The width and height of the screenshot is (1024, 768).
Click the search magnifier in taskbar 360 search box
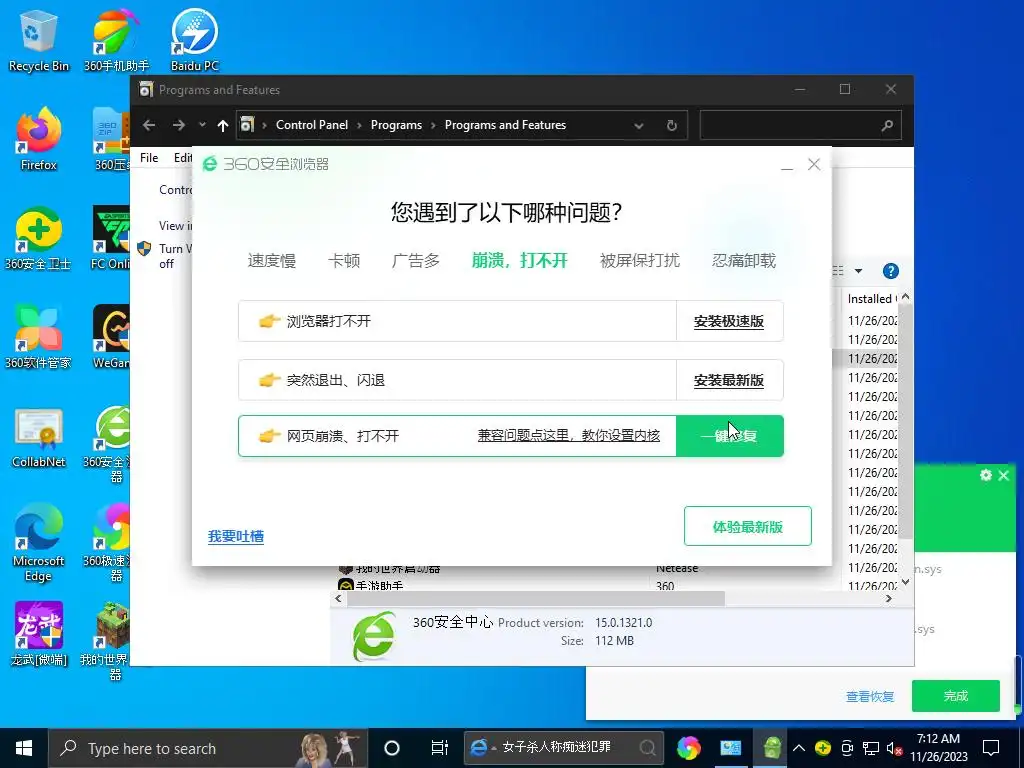click(x=648, y=748)
